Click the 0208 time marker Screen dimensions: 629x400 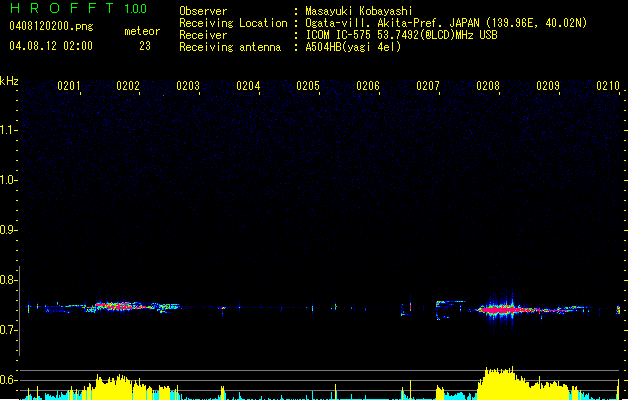[x=488, y=86]
